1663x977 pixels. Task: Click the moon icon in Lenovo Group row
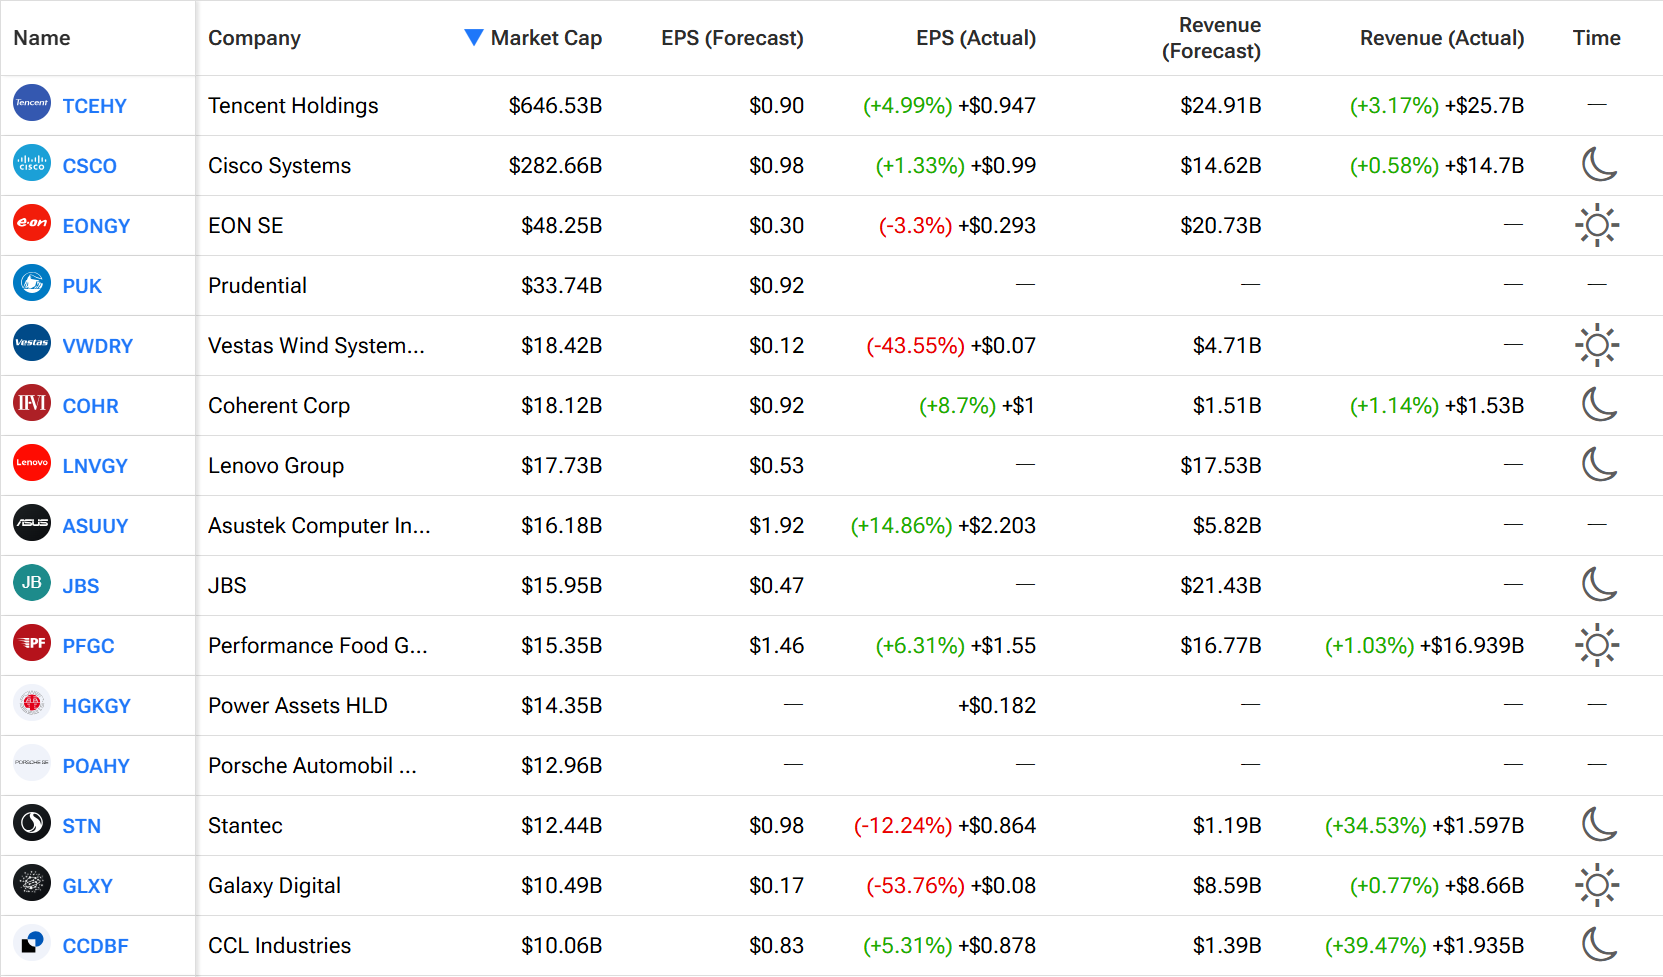[x=1598, y=464]
